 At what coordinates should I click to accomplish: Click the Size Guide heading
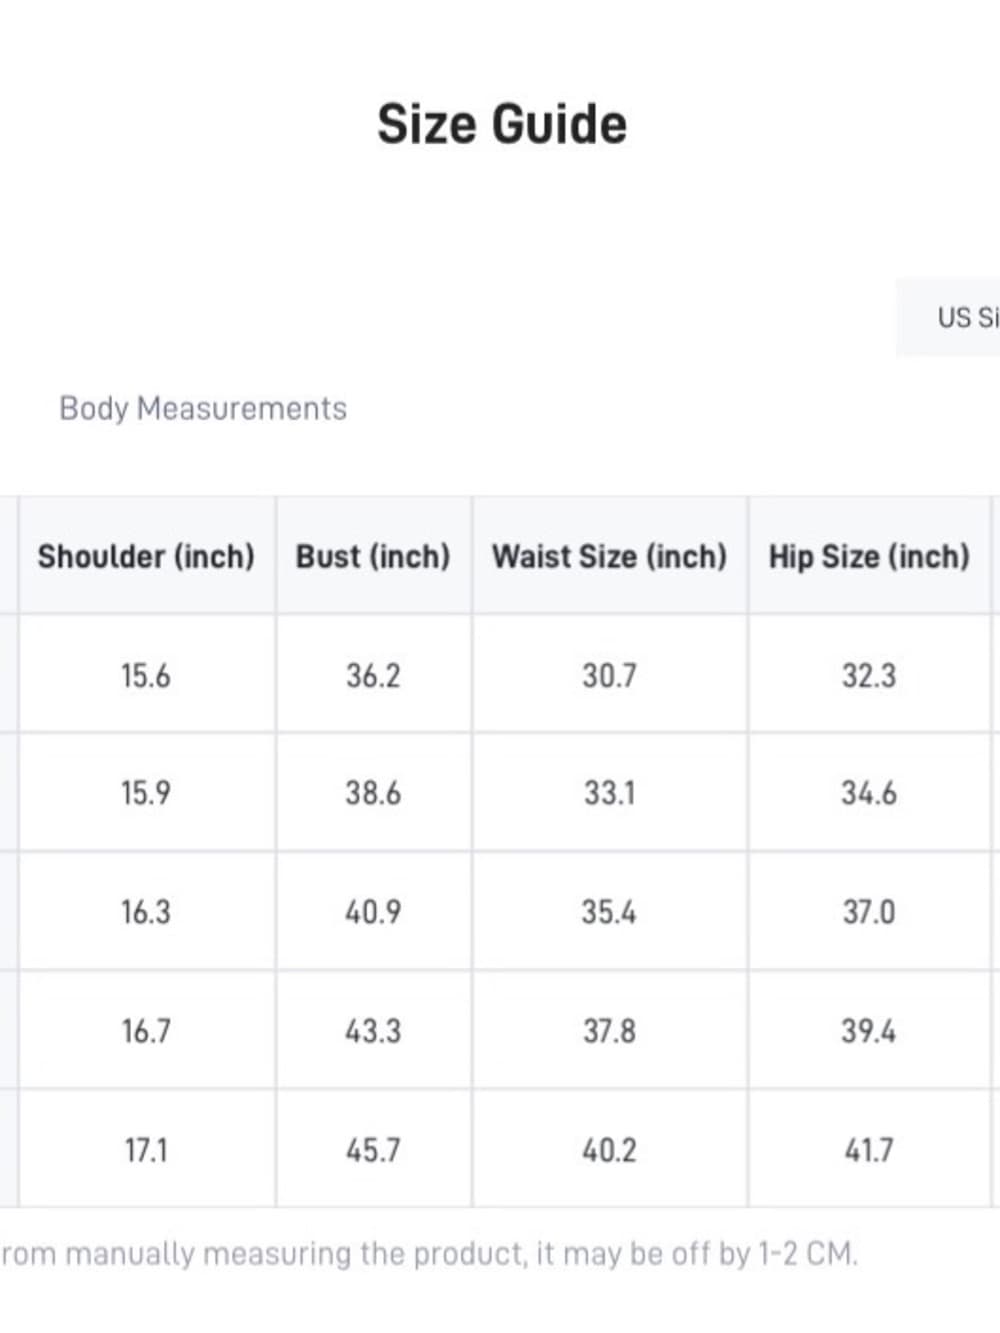(x=502, y=124)
